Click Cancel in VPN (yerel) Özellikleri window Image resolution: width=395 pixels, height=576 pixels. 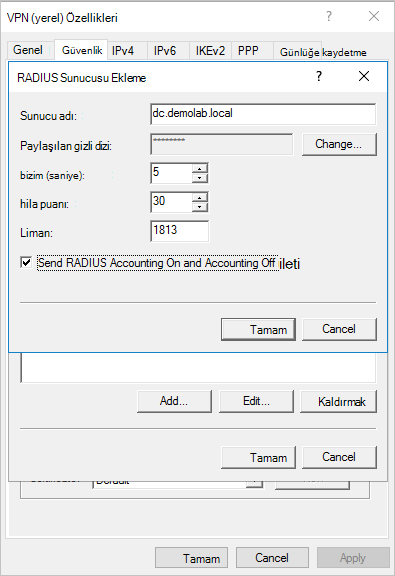coord(272,558)
